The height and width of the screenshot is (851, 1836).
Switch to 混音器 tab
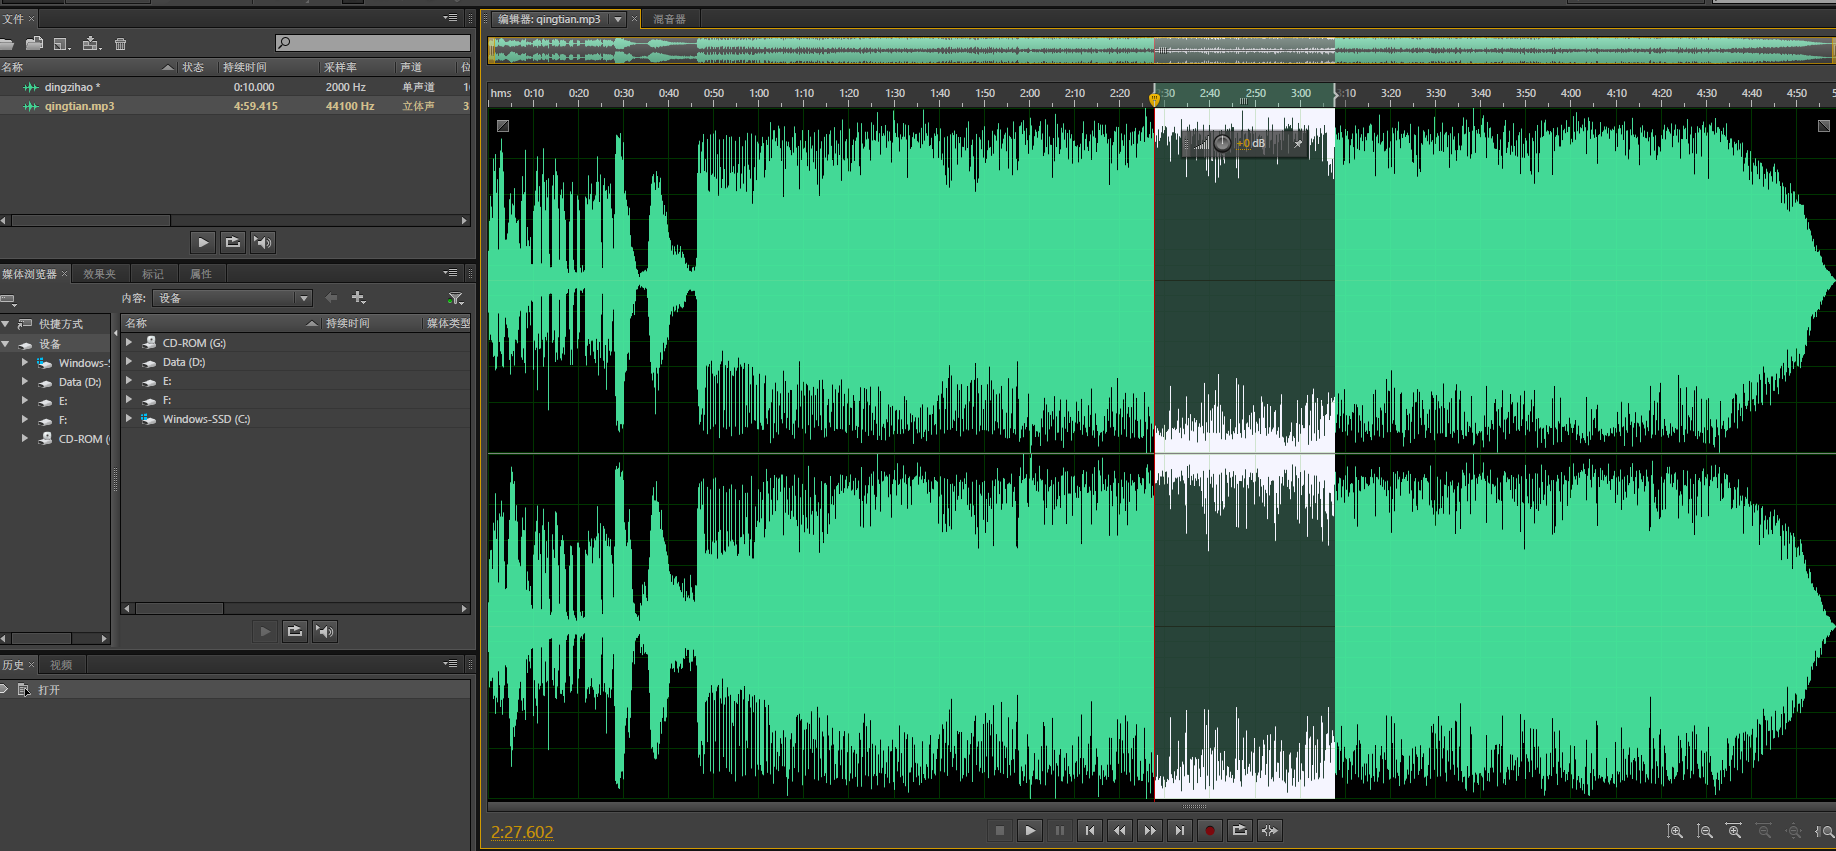coord(669,19)
